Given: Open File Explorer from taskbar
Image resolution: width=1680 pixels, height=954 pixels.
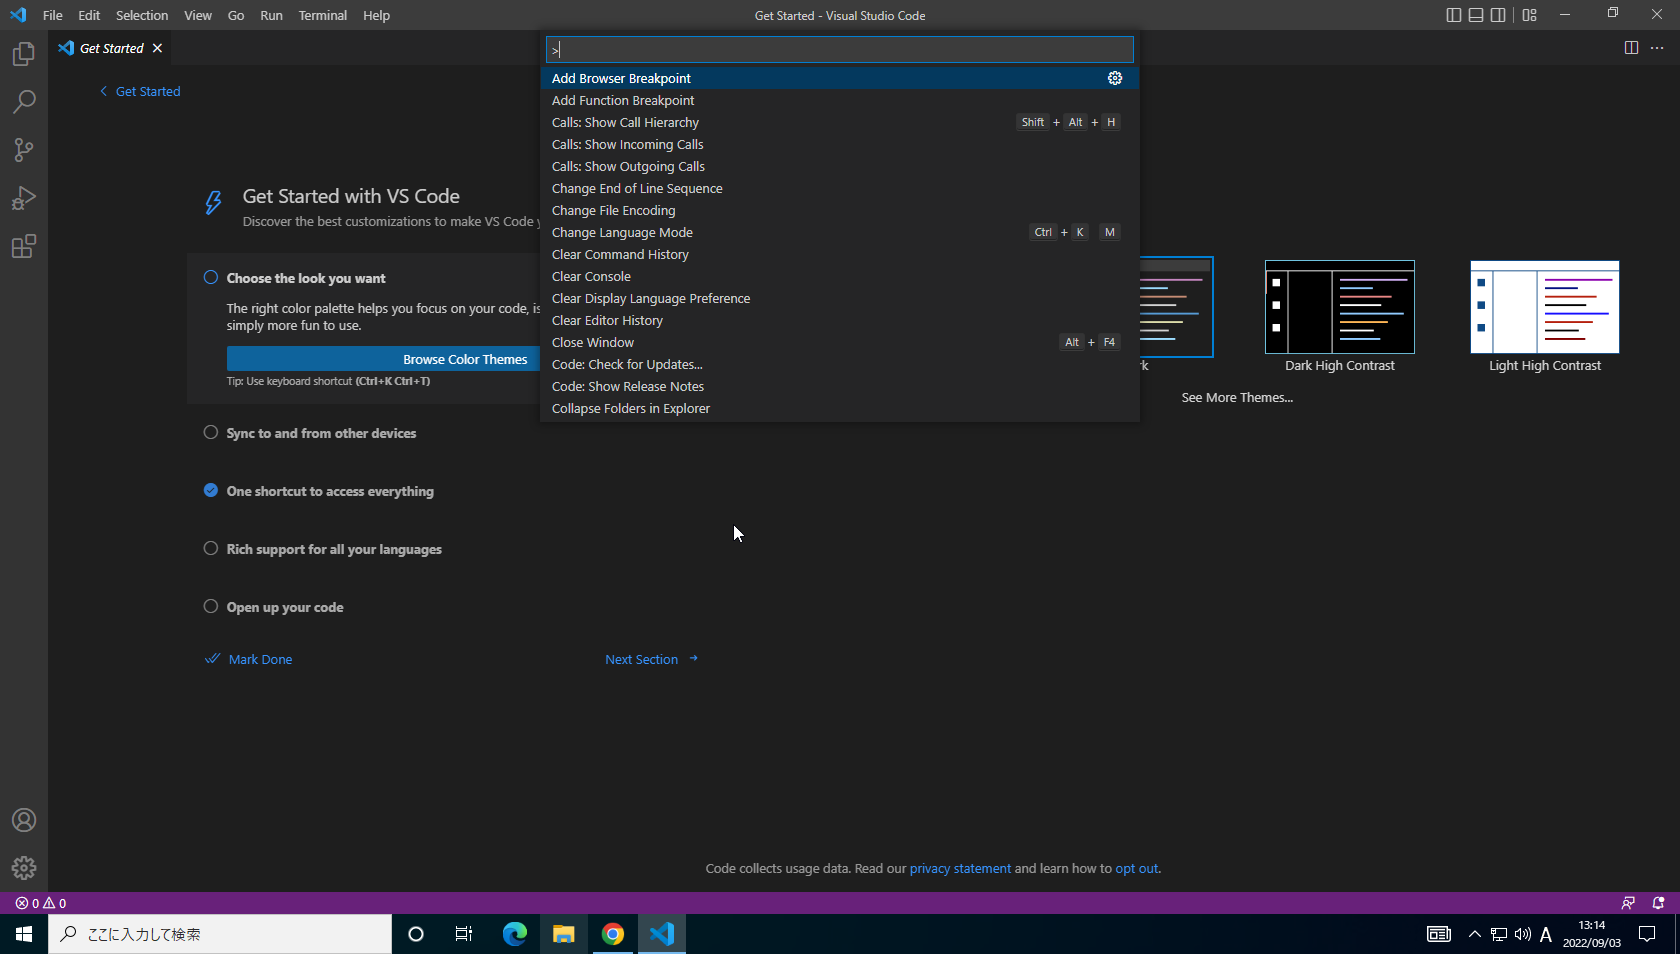Looking at the screenshot, I should click(x=564, y=934).
